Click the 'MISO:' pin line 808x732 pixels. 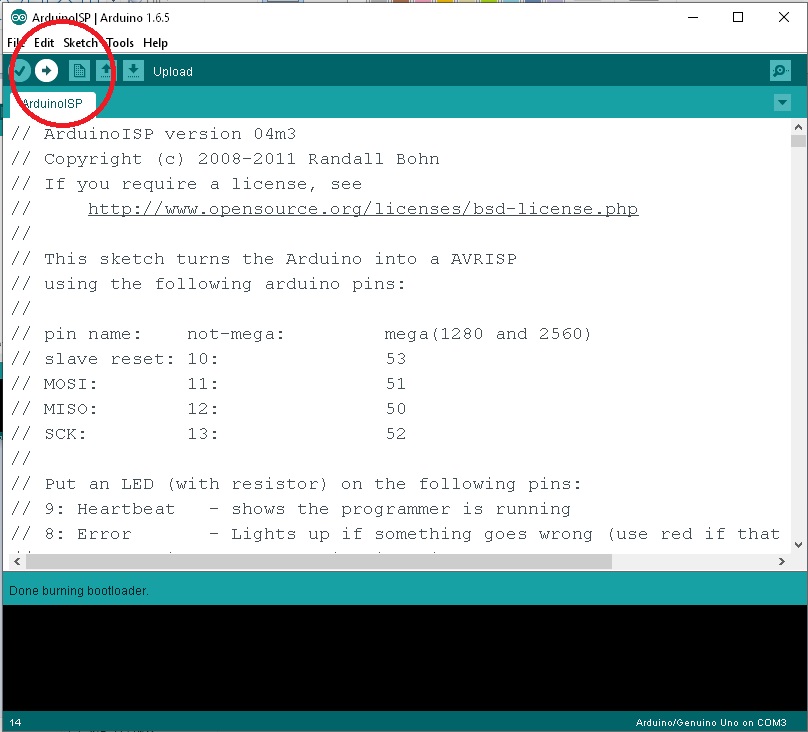pos(209,409)
